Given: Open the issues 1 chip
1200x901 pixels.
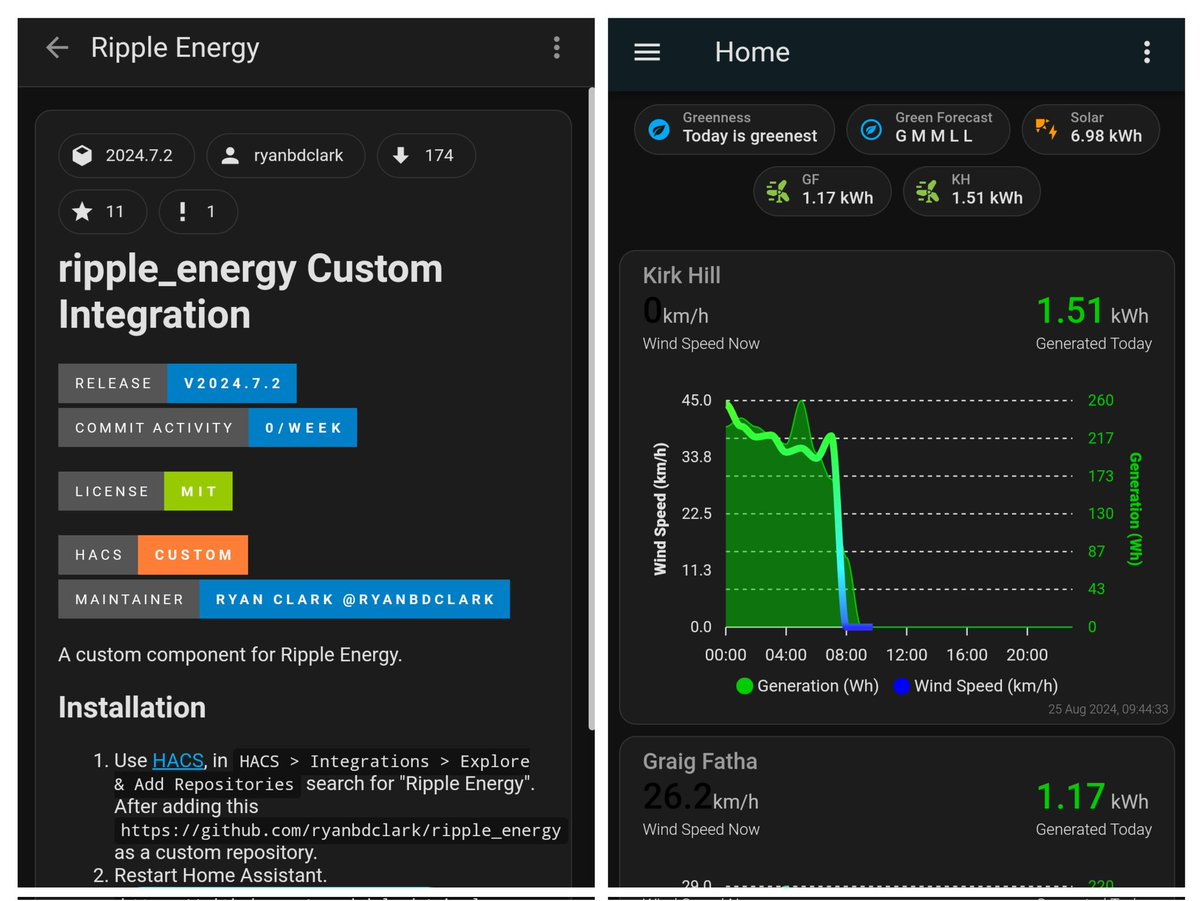Looking at the screenshot, I should [198, 211].
